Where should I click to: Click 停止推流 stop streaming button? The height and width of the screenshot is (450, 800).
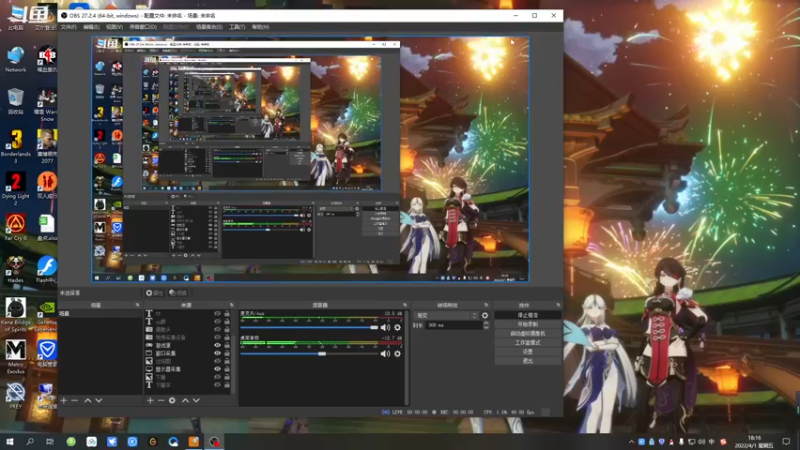[x=528, y=315]
